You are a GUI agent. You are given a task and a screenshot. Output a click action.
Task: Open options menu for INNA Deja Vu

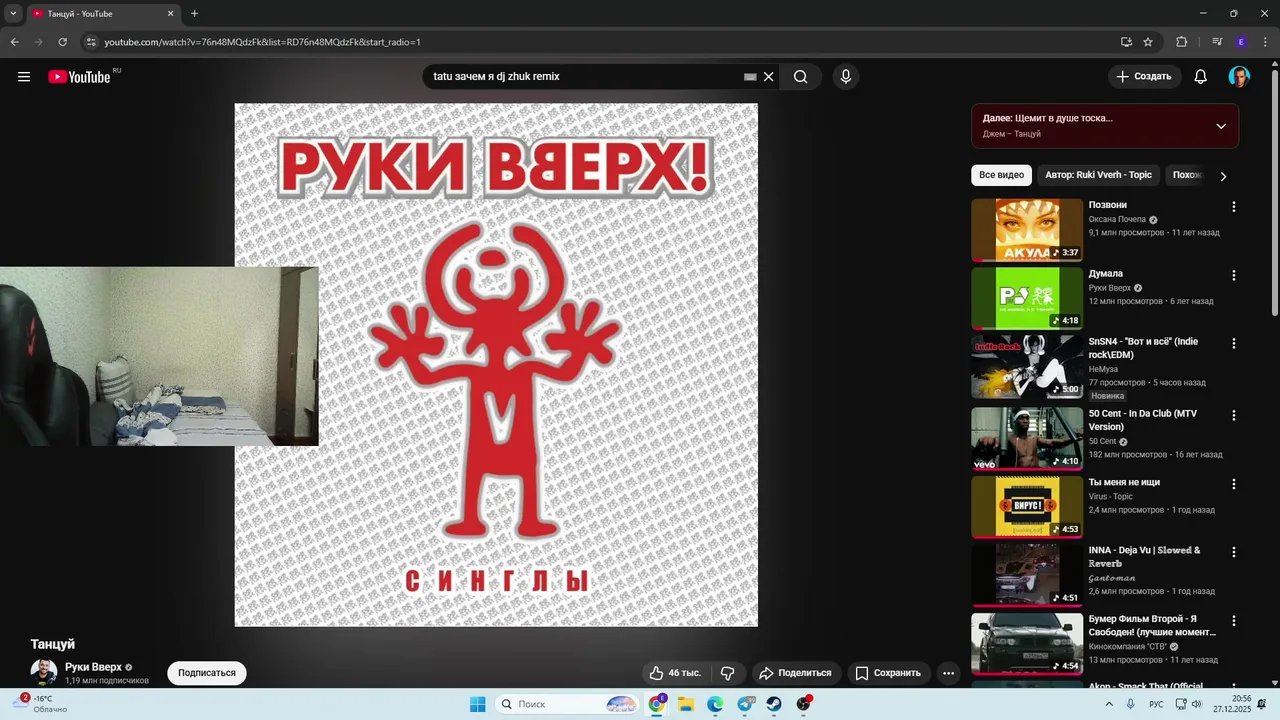point(1233,552)
